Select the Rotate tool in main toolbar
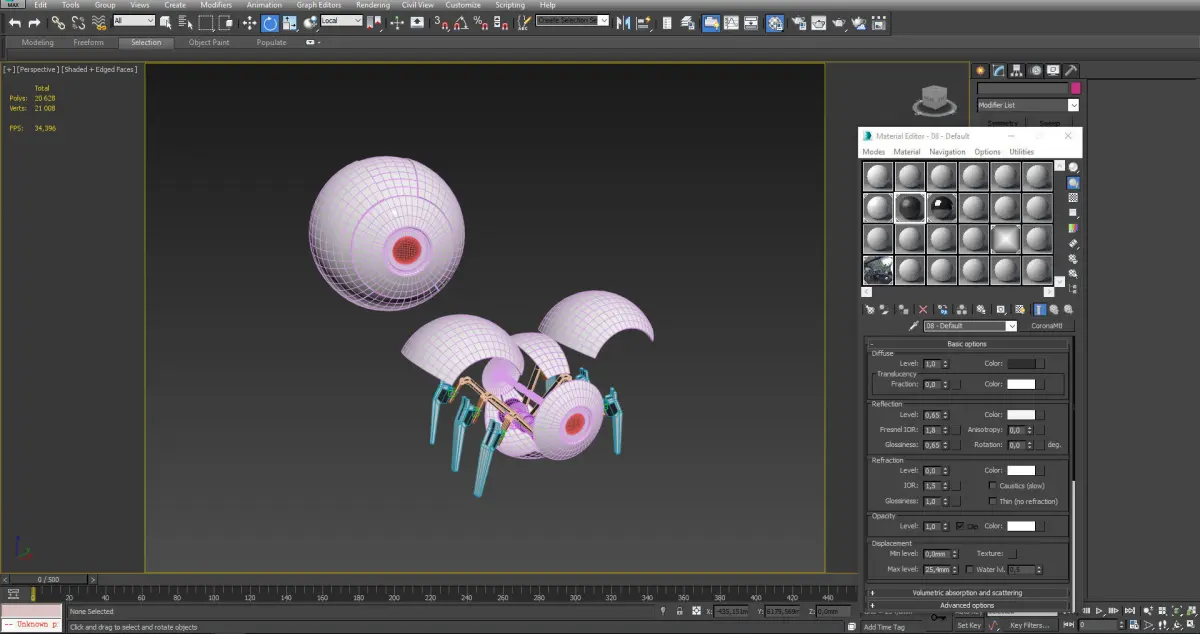The image size is (1200, 634). (x=270, y=22)
